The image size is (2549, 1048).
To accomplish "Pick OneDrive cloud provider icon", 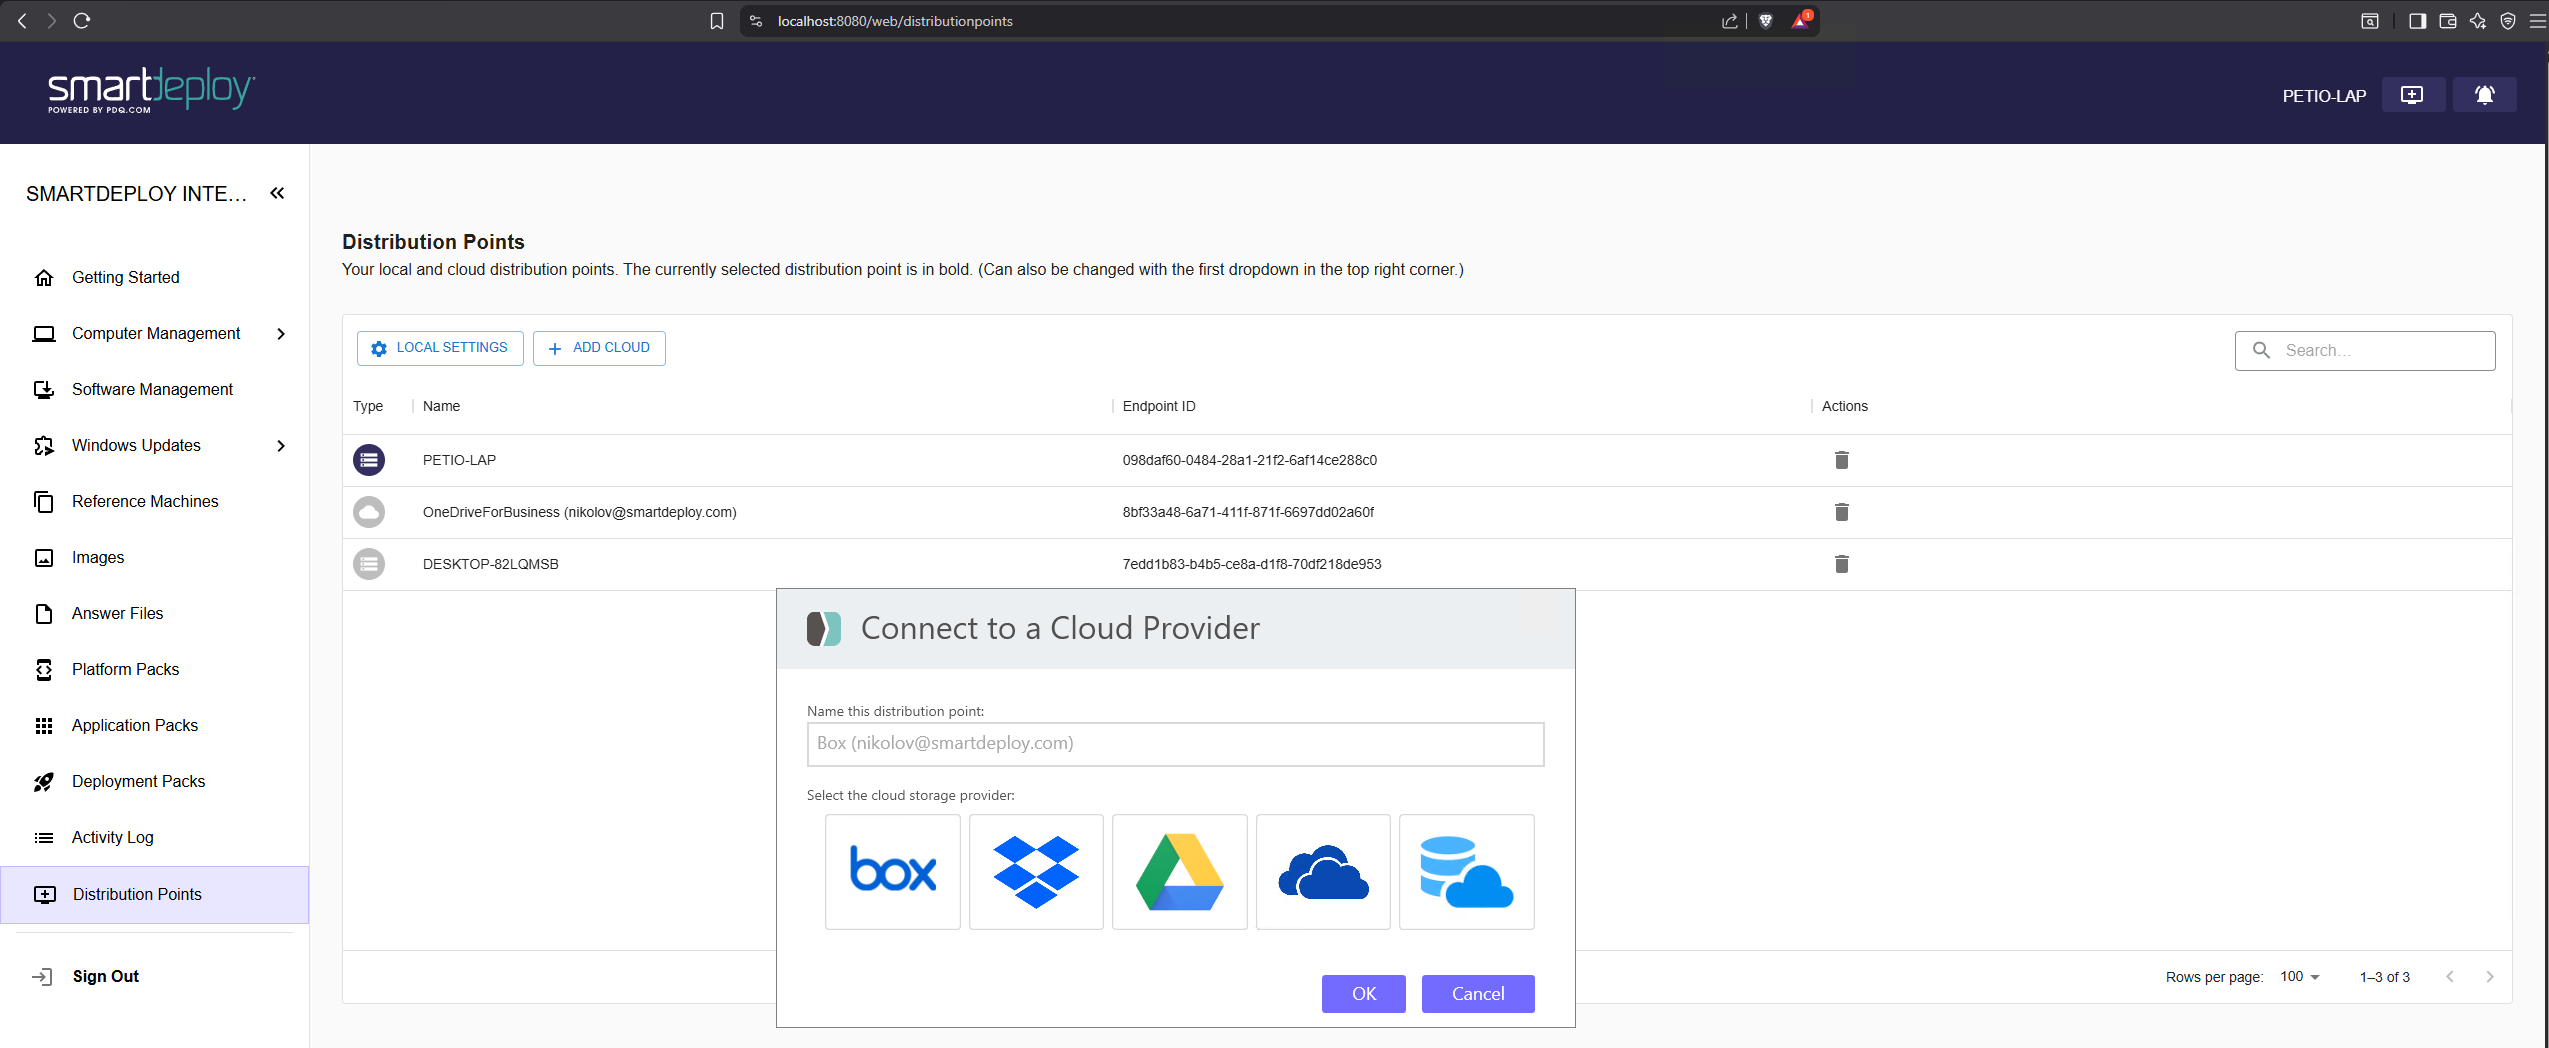I will pyautogui.click(x=1323, y=871).
